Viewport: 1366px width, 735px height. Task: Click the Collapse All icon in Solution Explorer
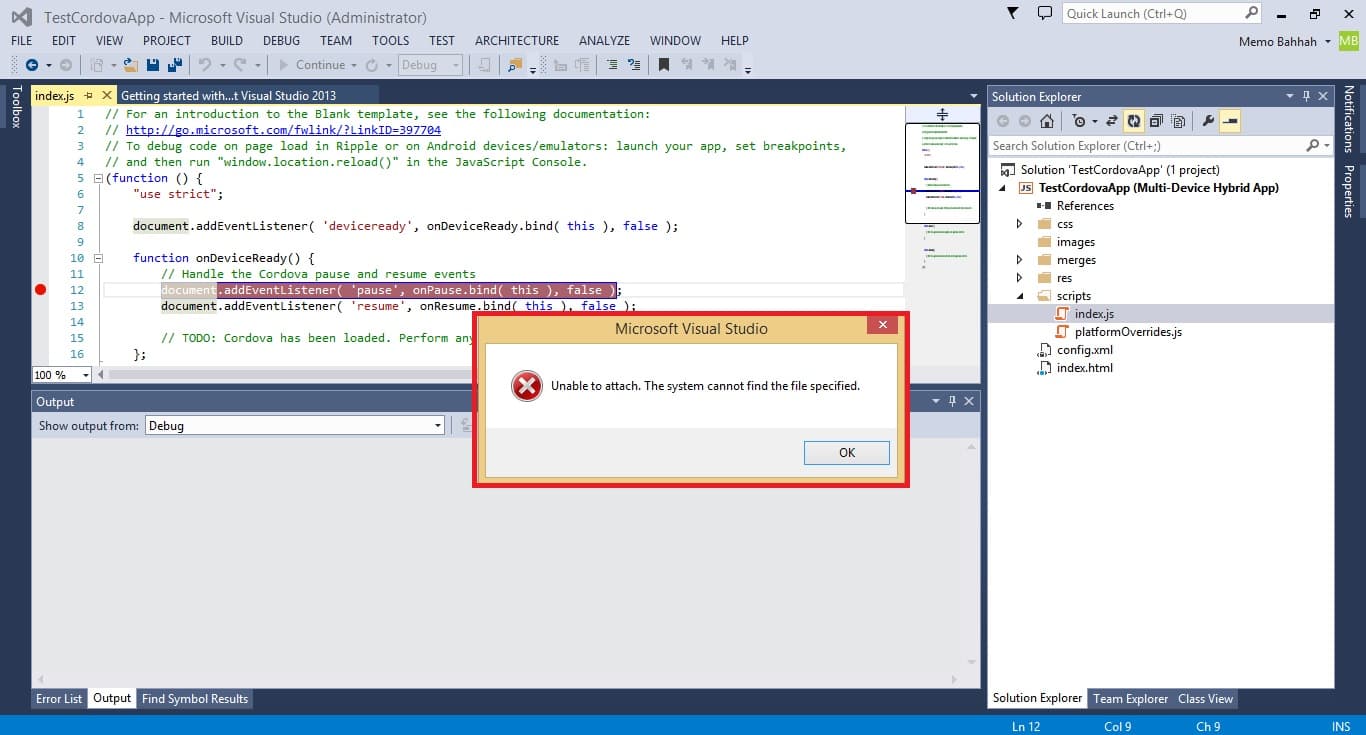pos(1156,121)
